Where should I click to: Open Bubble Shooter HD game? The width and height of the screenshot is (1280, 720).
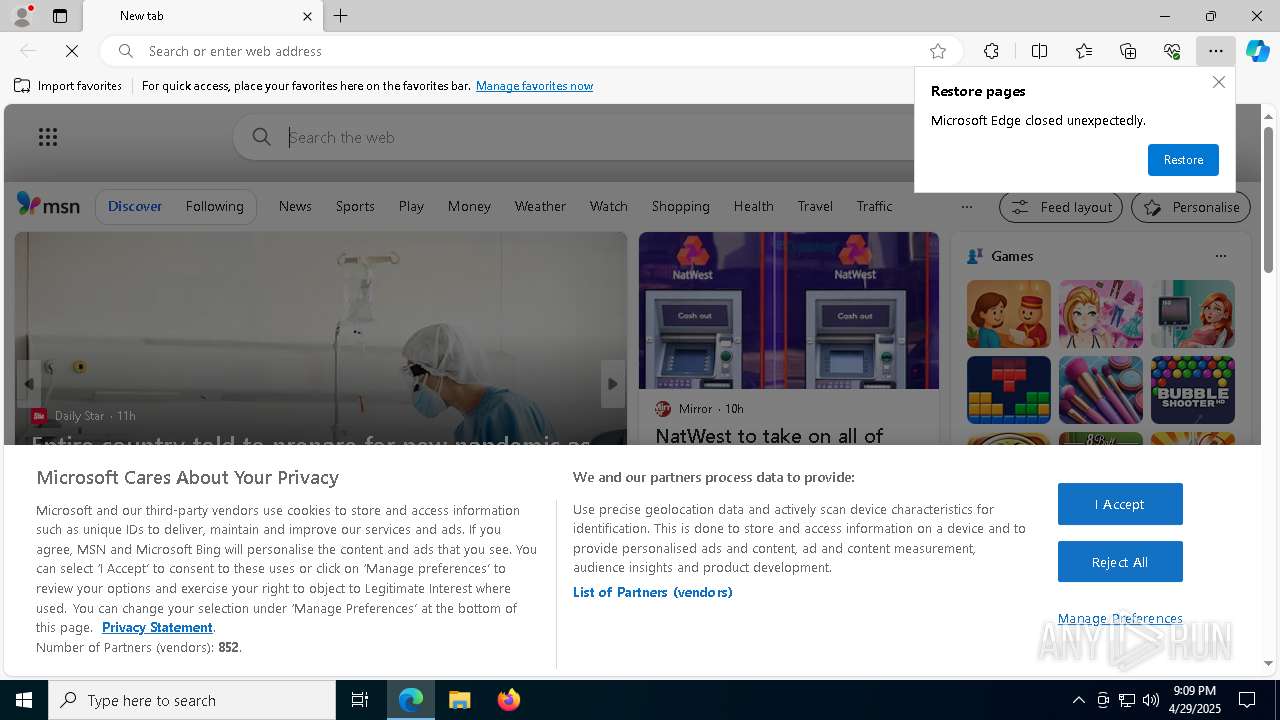tap(1192, 390)
